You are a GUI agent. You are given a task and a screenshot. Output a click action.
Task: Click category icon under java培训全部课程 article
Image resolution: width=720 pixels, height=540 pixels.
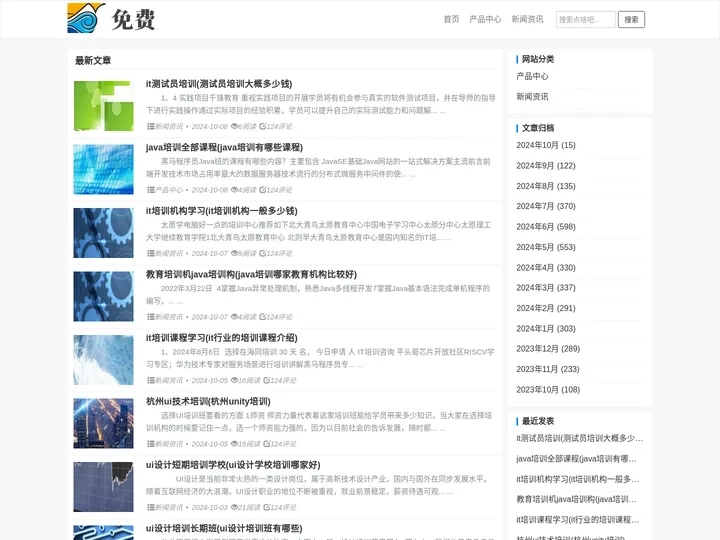coord(151,190)
